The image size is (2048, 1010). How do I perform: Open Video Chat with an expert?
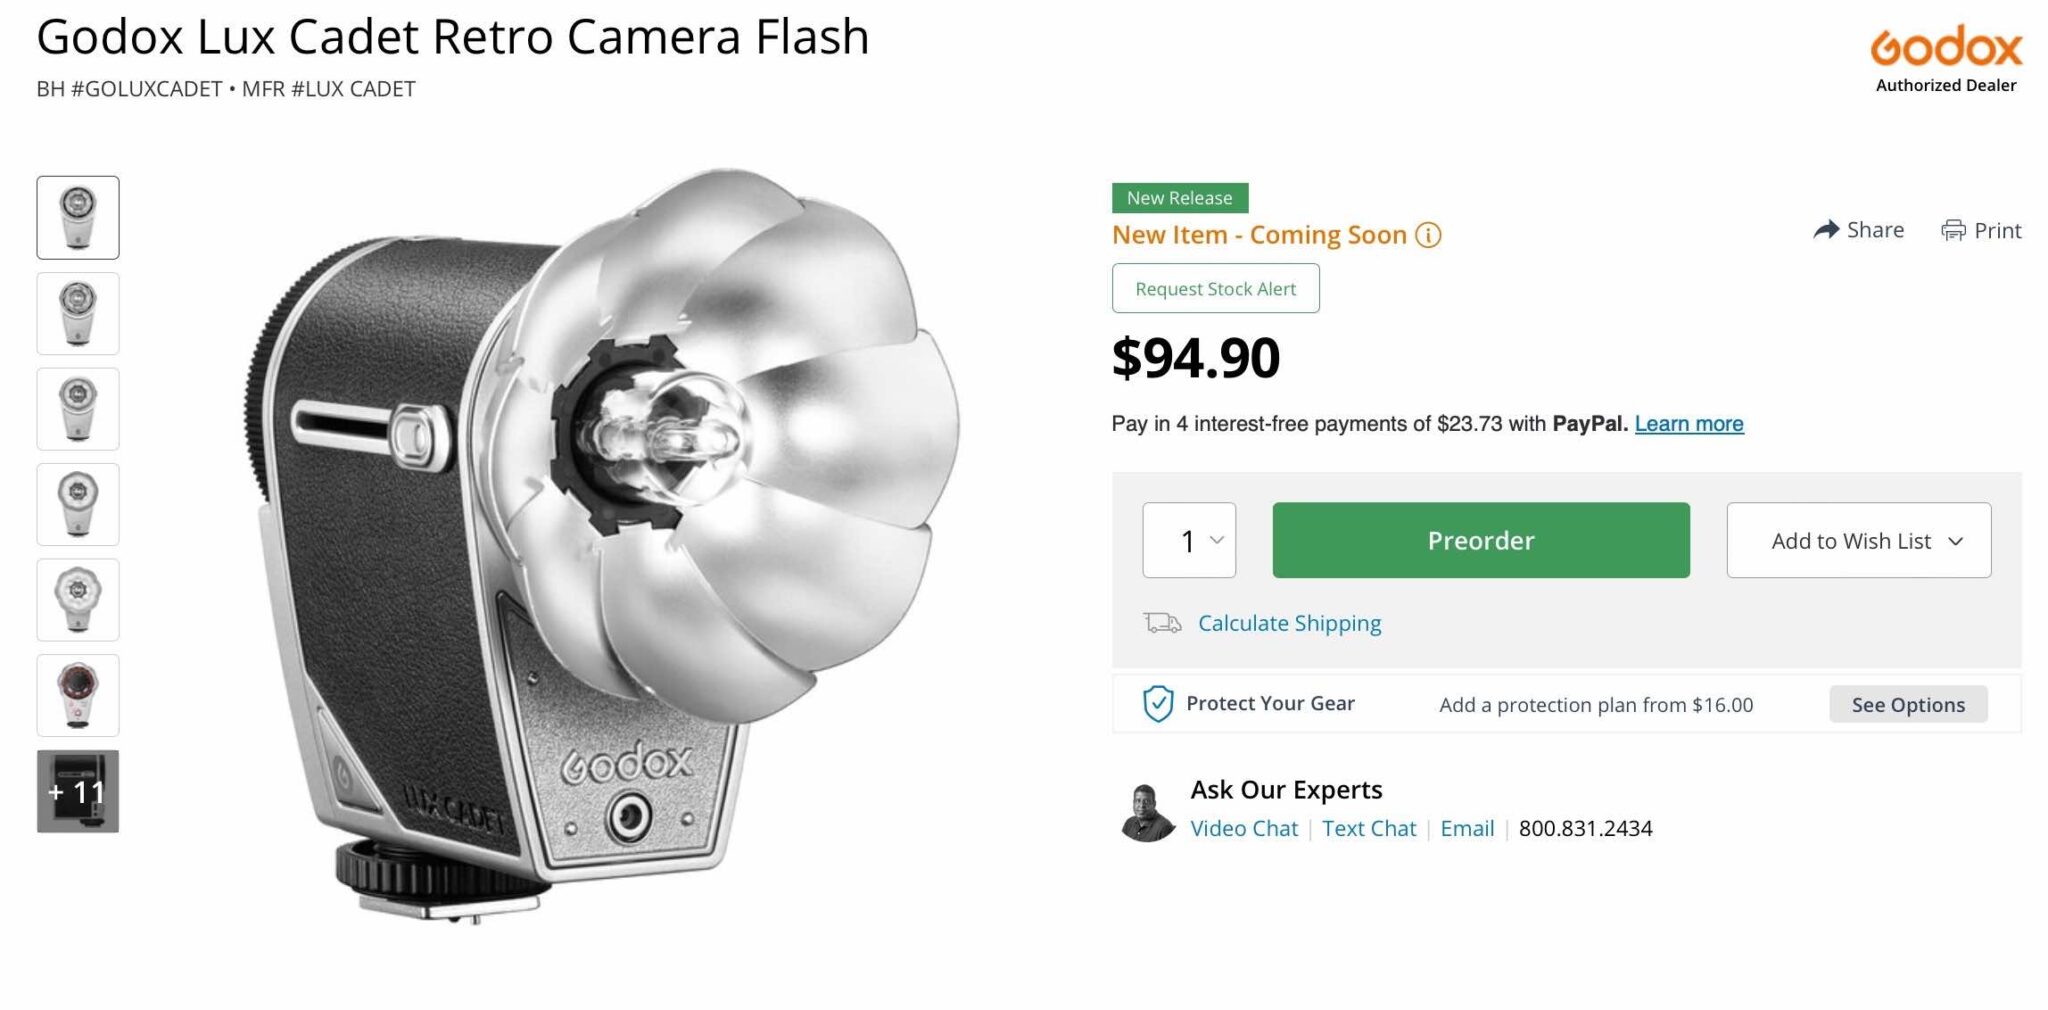point(1243,828)
